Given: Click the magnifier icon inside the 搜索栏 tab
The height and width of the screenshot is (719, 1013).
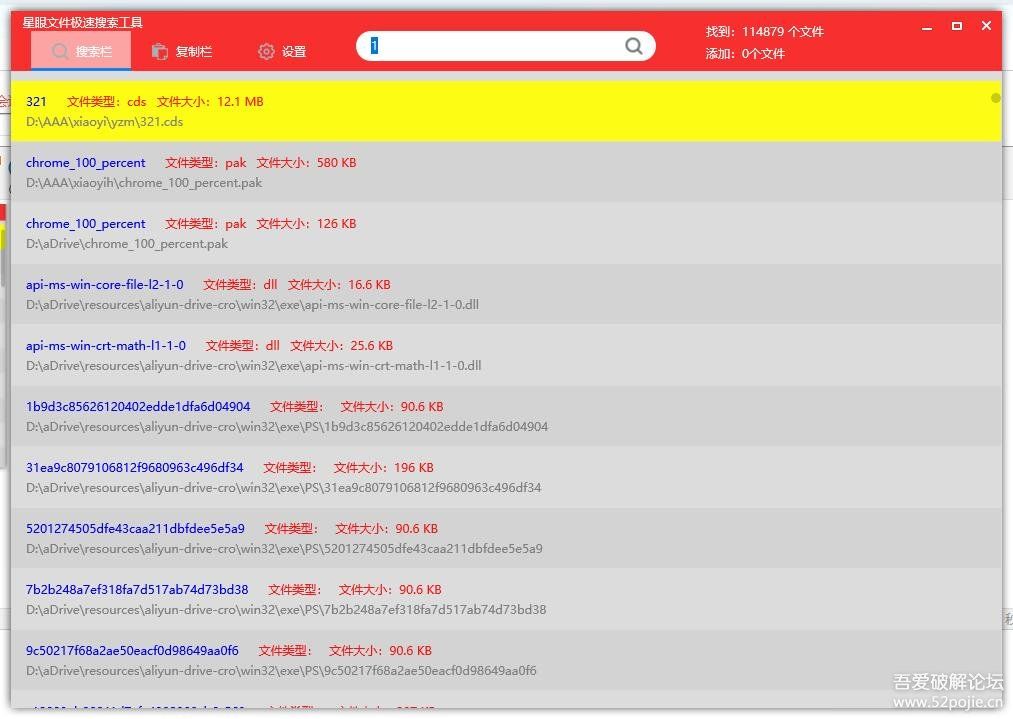Looking at the screenshot, I should click(60, 51).
